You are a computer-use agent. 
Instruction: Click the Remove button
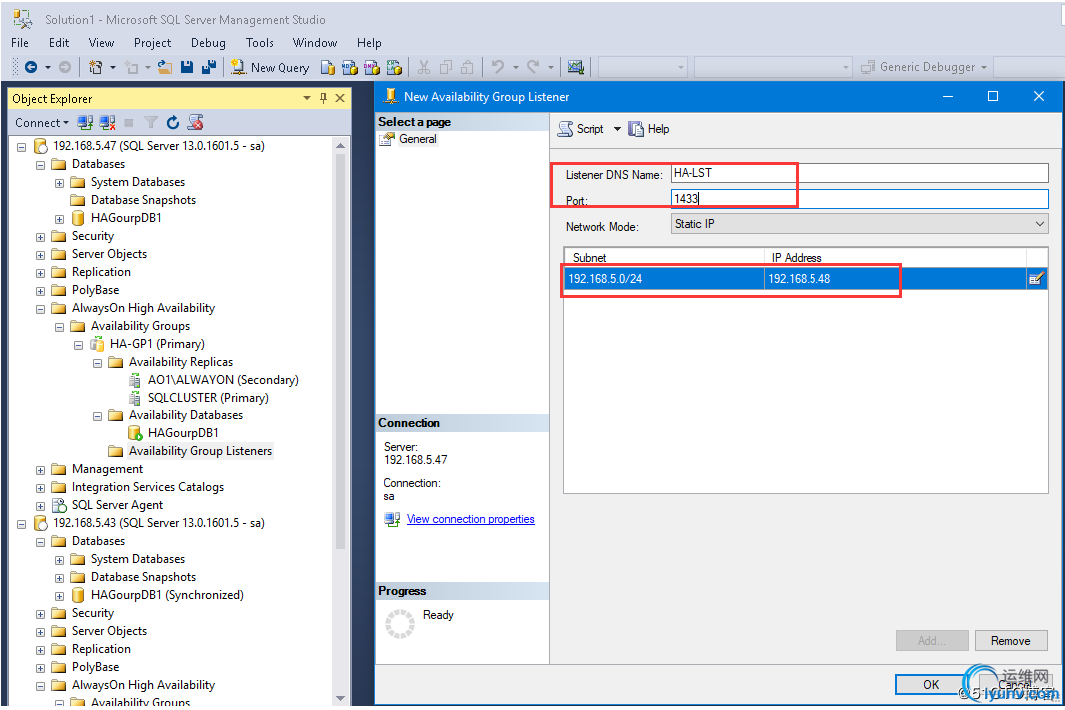point(1011,641)
